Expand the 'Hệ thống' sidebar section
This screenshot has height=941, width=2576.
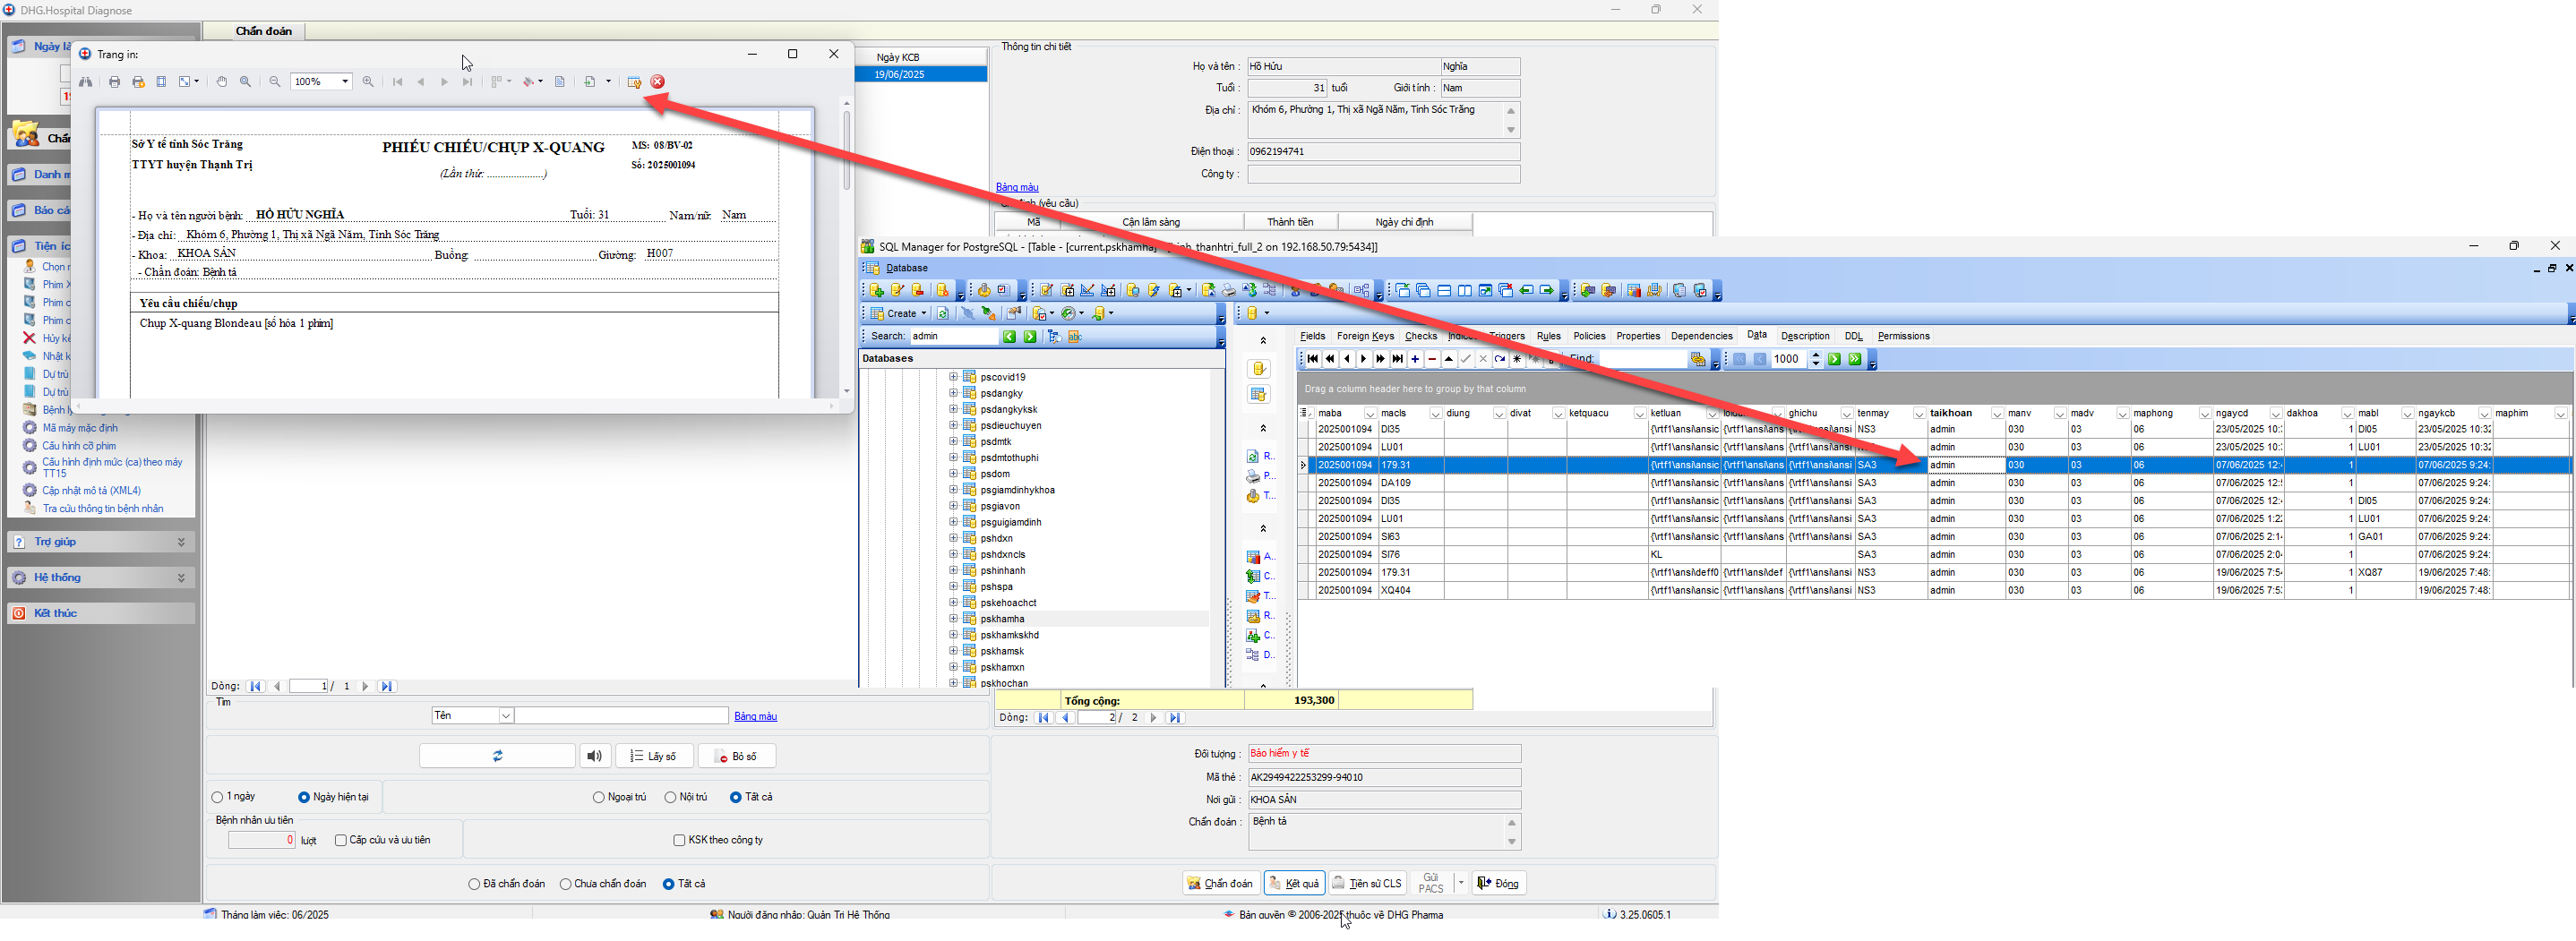(x=181, y=578)
